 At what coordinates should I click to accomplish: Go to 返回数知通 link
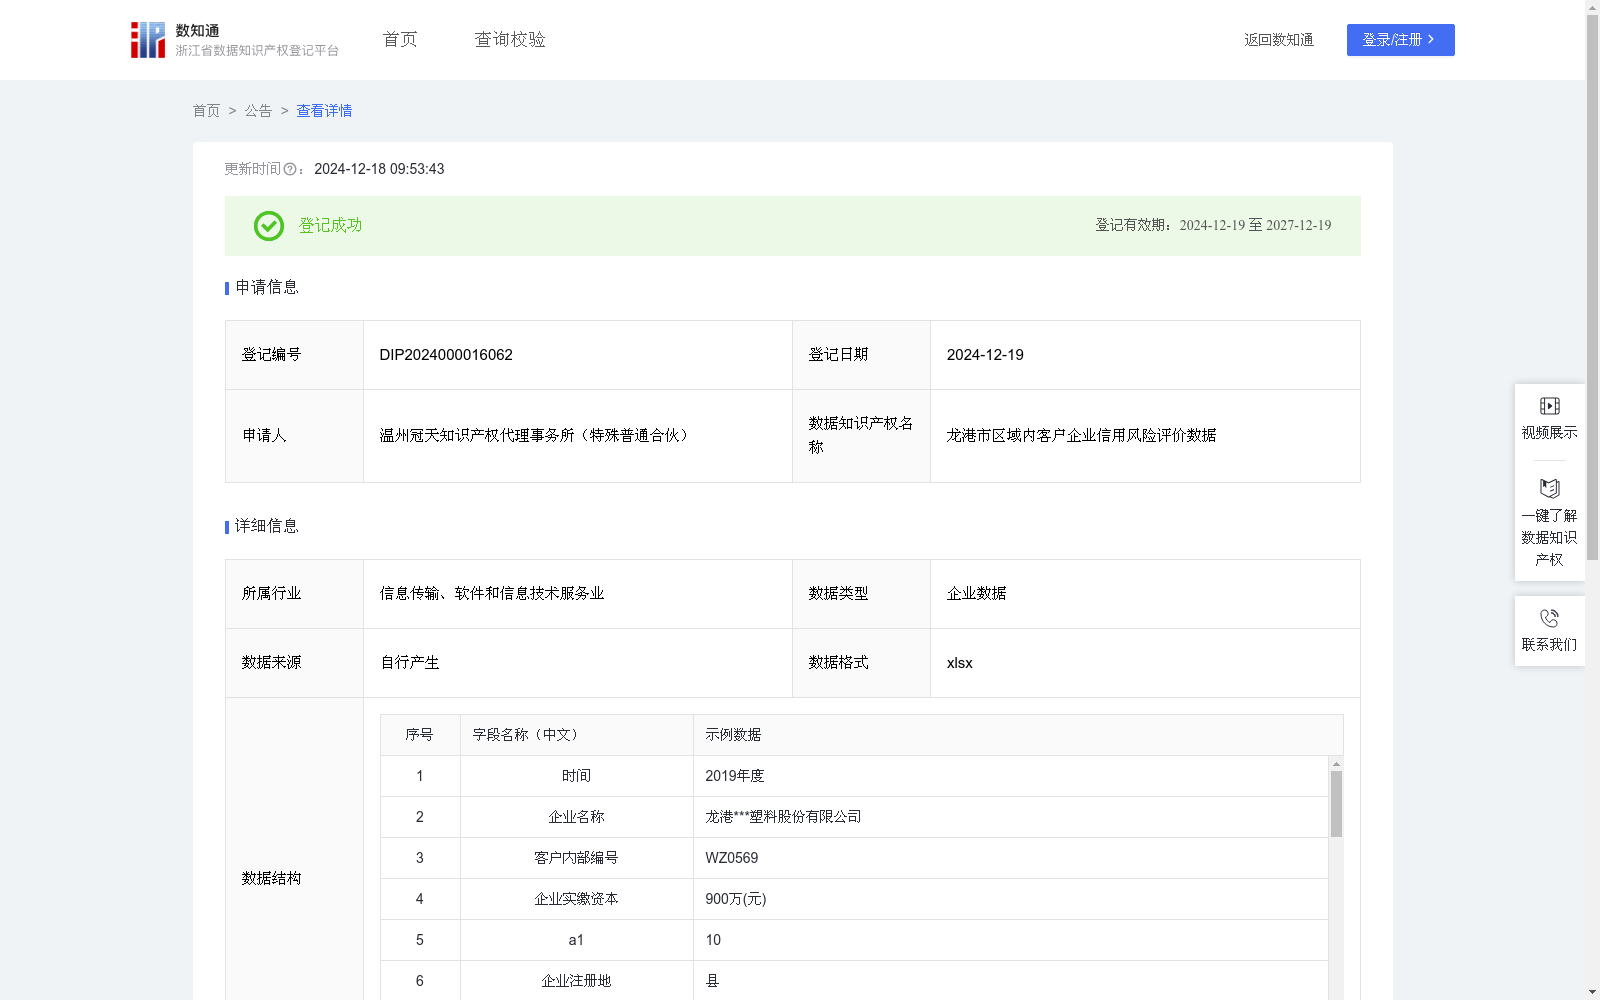coord(1279,40)
